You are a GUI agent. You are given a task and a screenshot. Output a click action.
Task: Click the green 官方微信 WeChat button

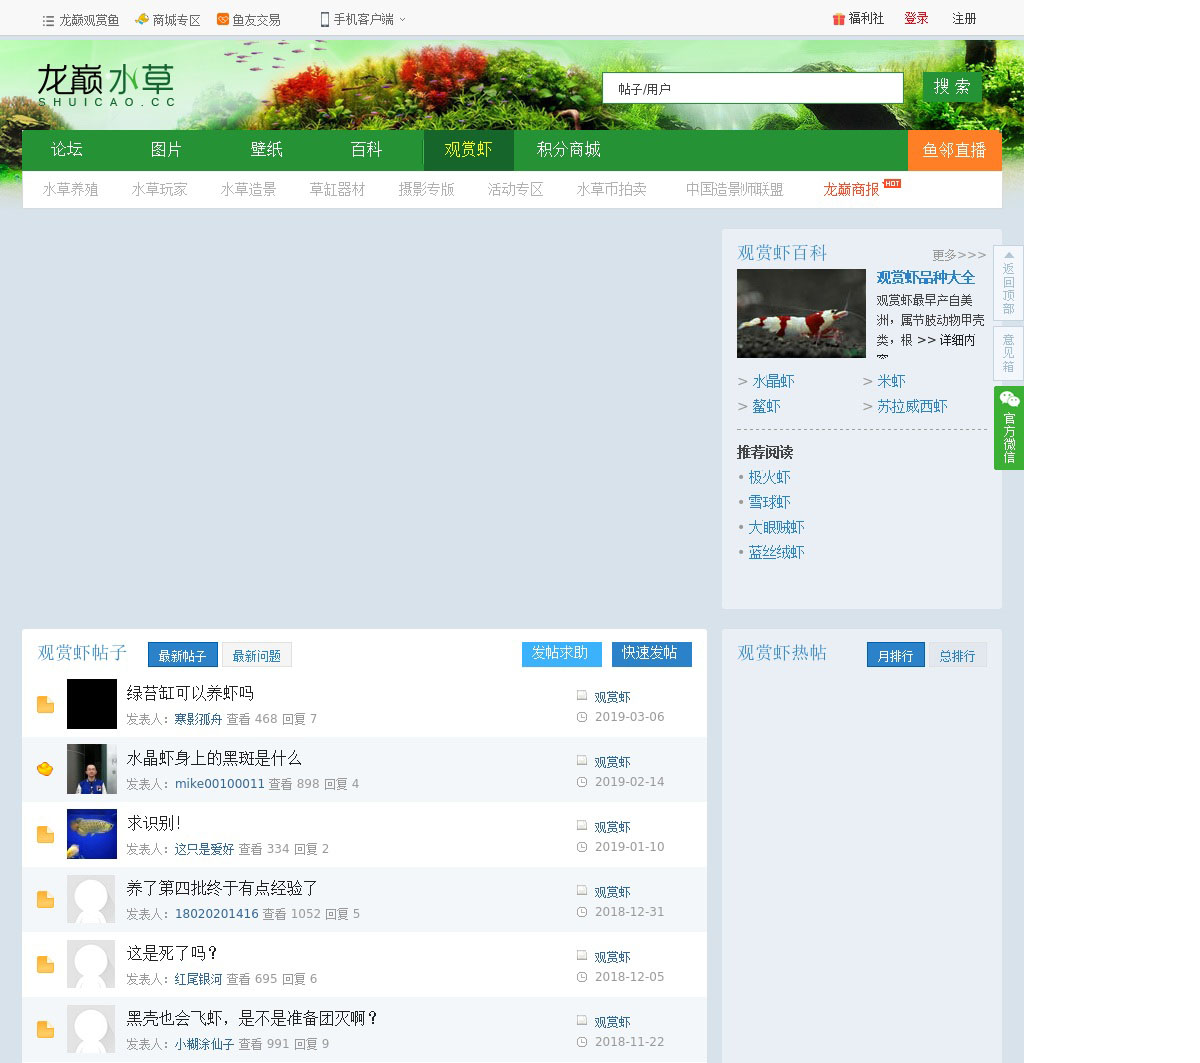tap(1008, 428)
